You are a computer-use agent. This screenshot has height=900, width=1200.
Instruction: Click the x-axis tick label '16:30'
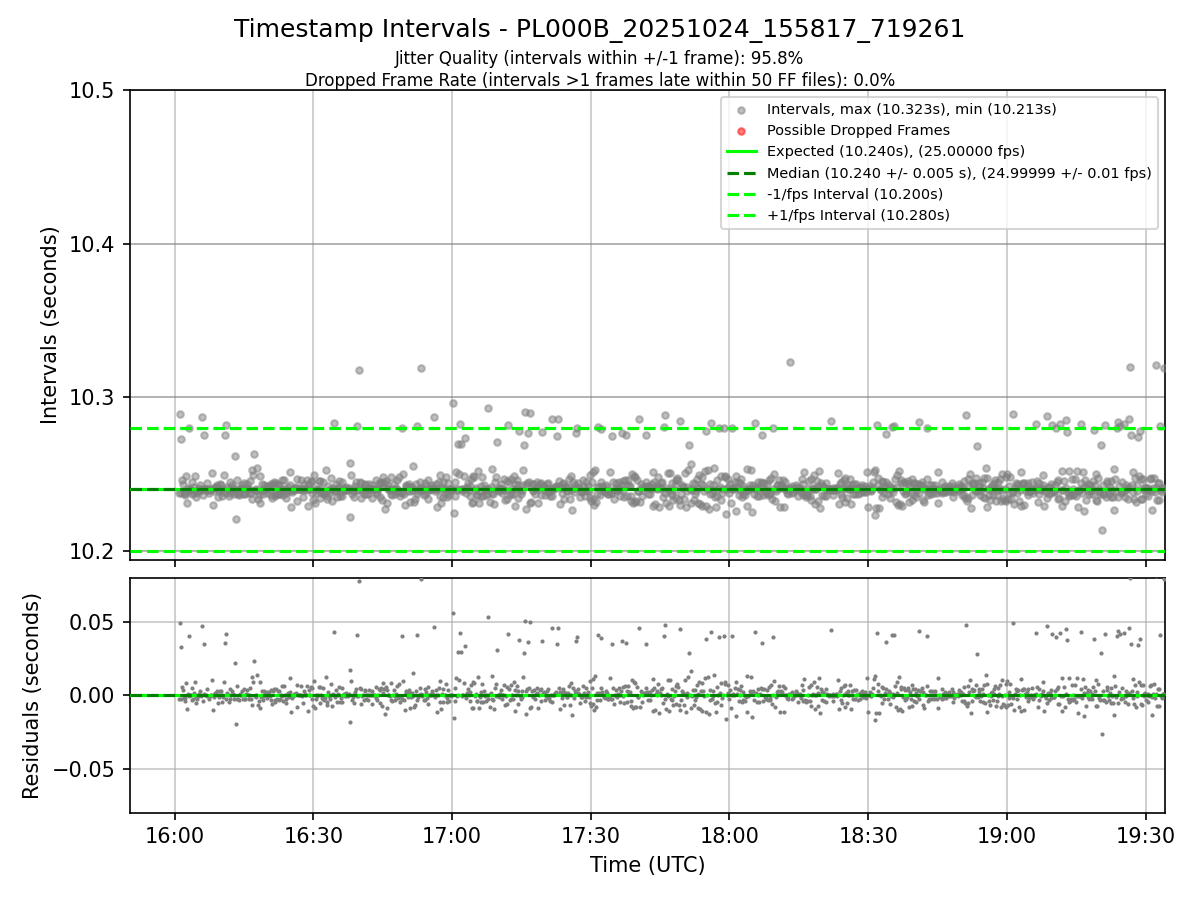click(313, 836)
